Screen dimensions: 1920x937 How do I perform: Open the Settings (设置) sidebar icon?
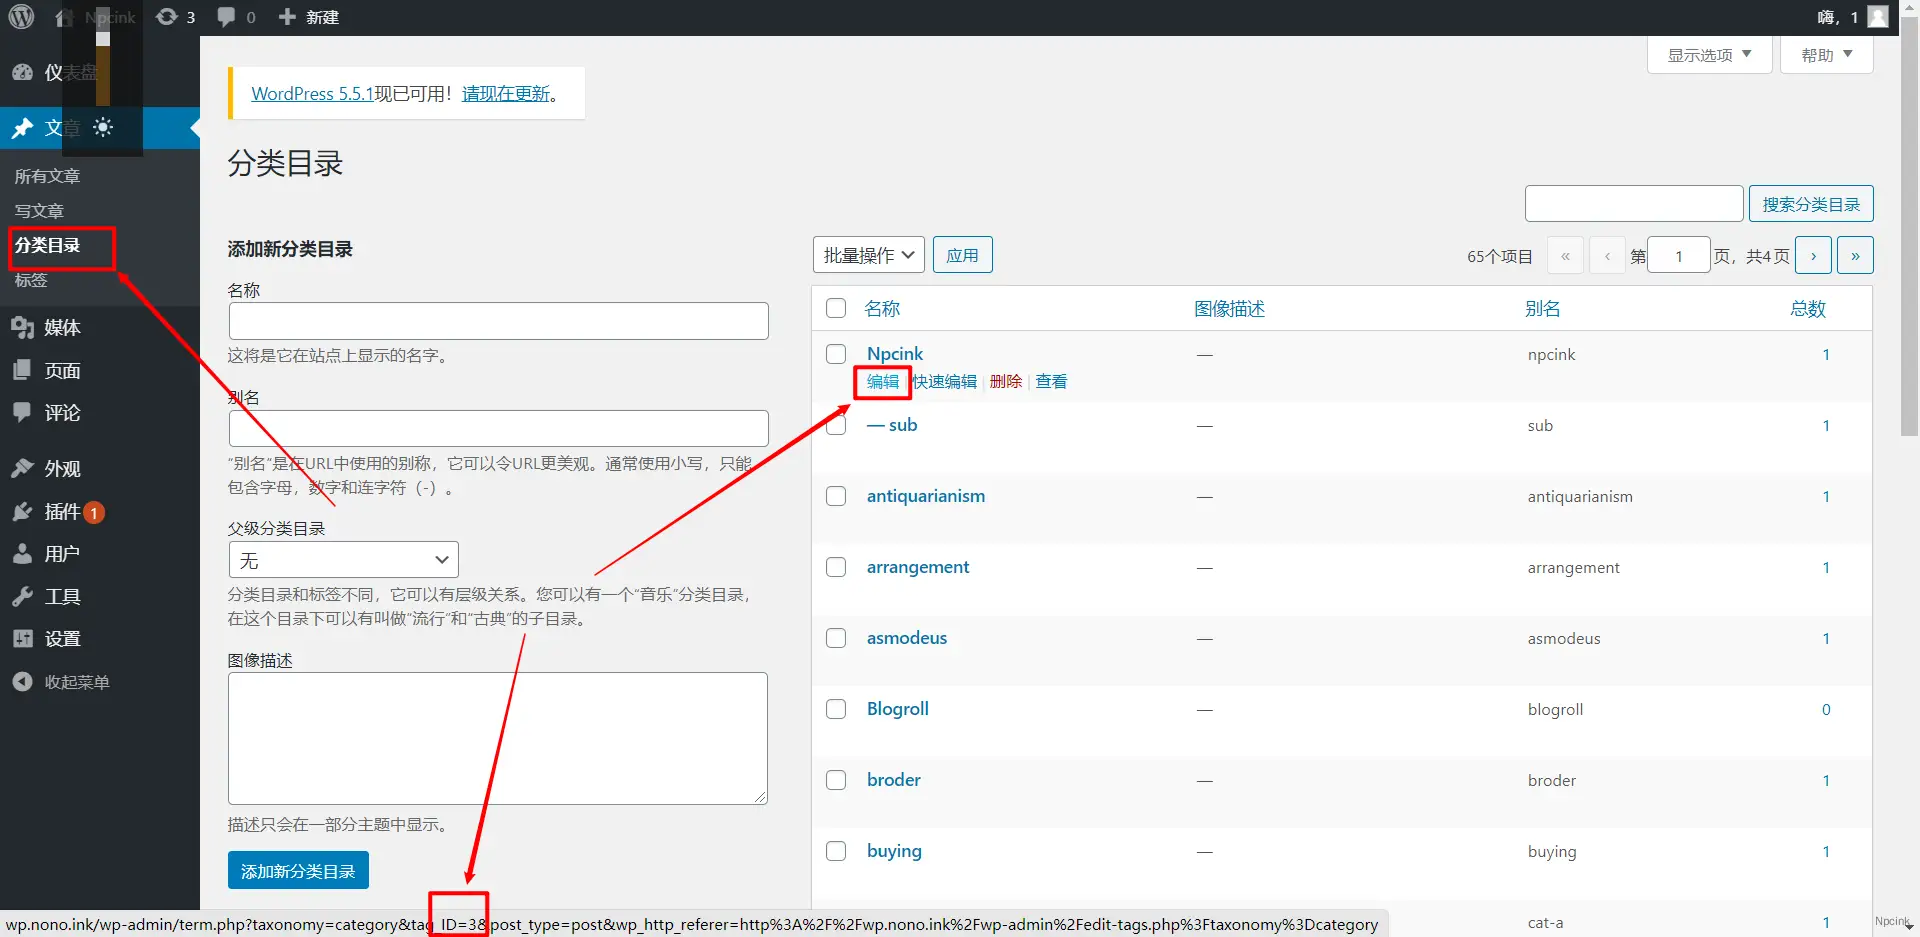(22, 638)
